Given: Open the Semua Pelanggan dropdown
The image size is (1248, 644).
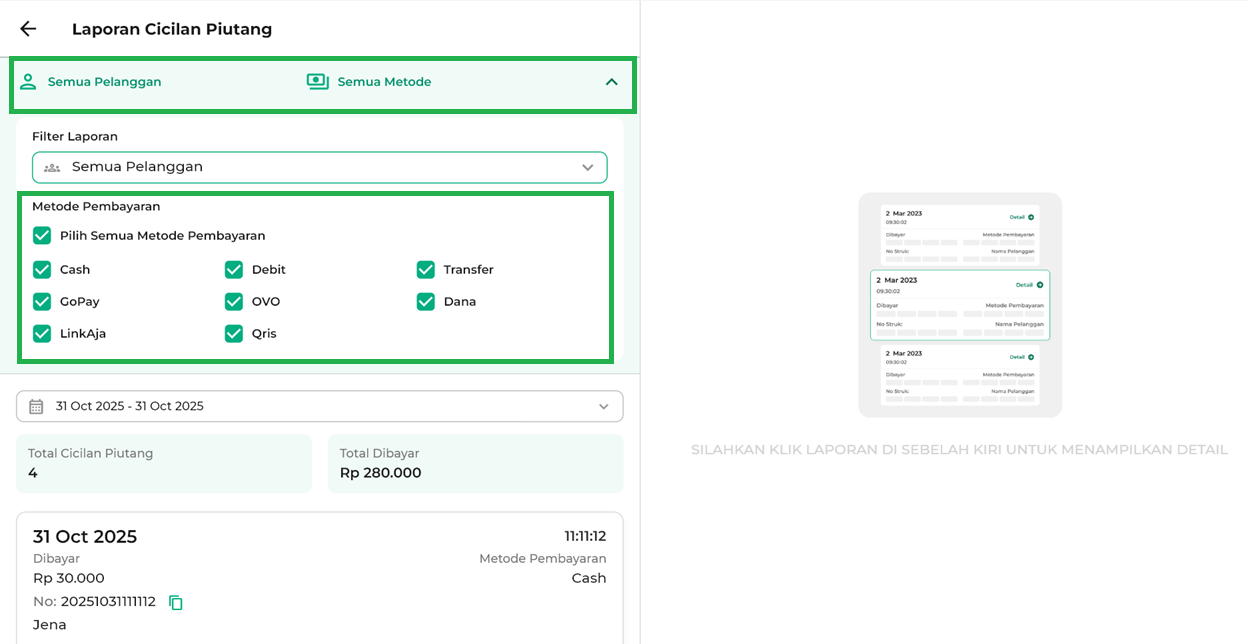Looking at the screenshot, I should pos(319,167).
